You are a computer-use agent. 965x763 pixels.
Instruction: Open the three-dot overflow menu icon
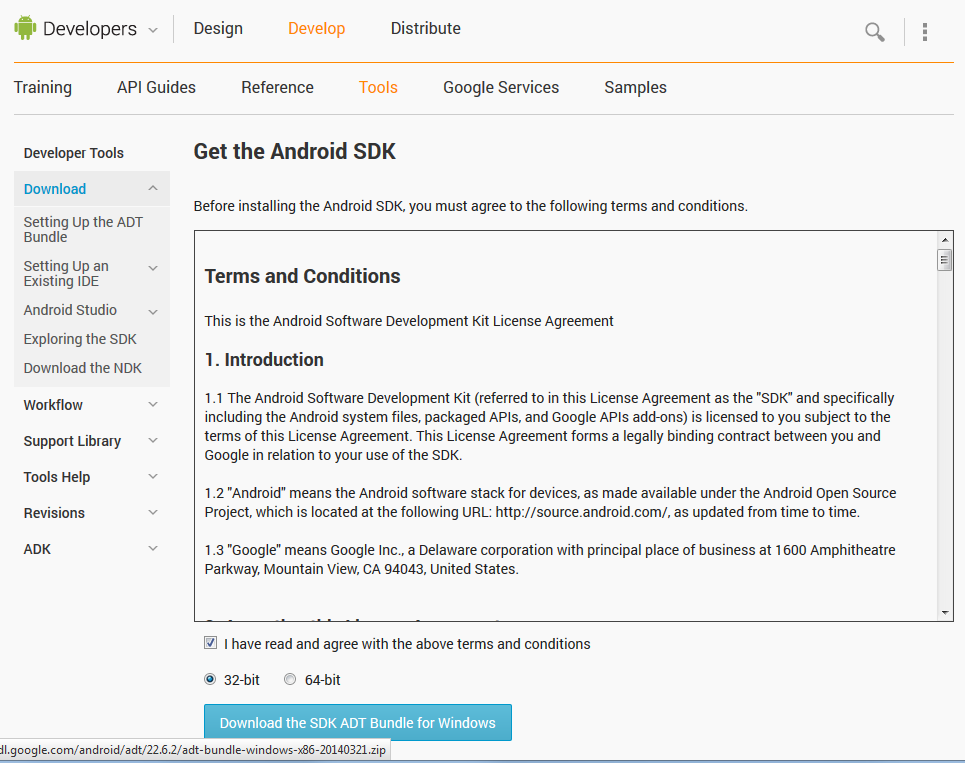coord(925,32)
